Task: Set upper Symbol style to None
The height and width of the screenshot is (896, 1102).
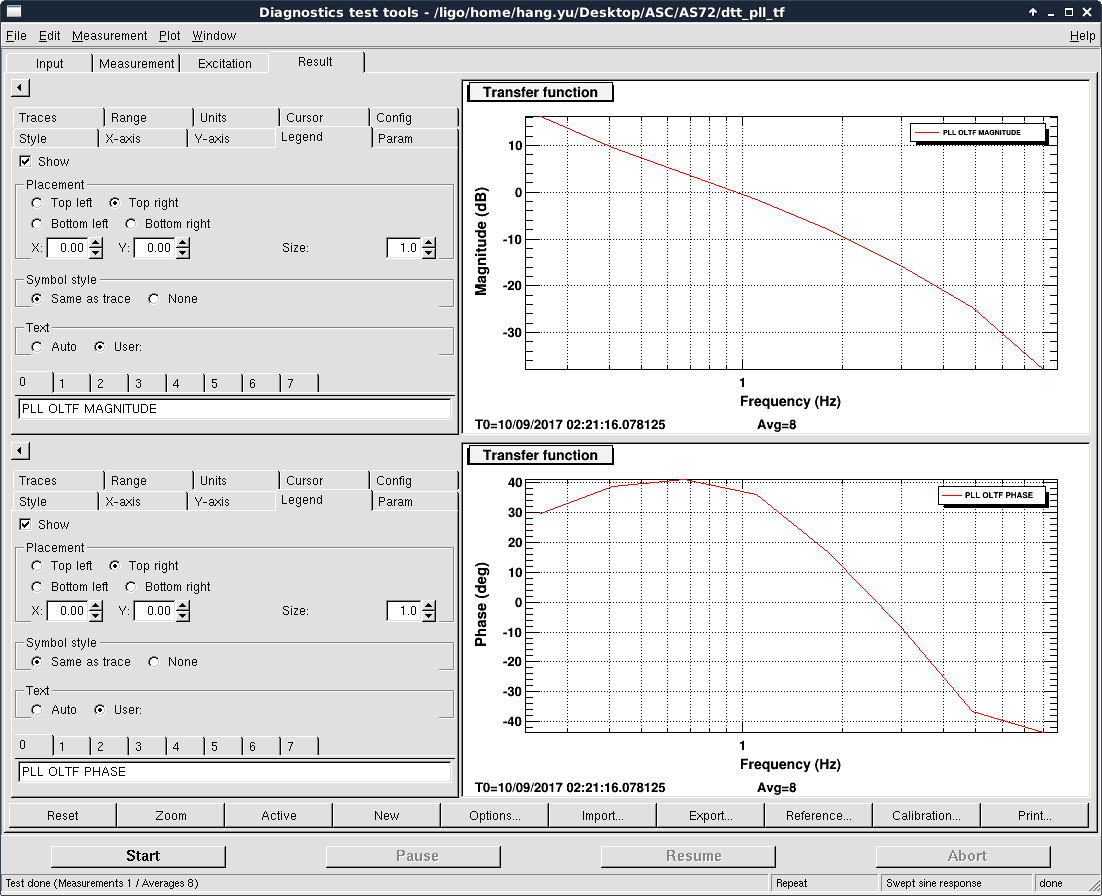Action: click(154, 299)
